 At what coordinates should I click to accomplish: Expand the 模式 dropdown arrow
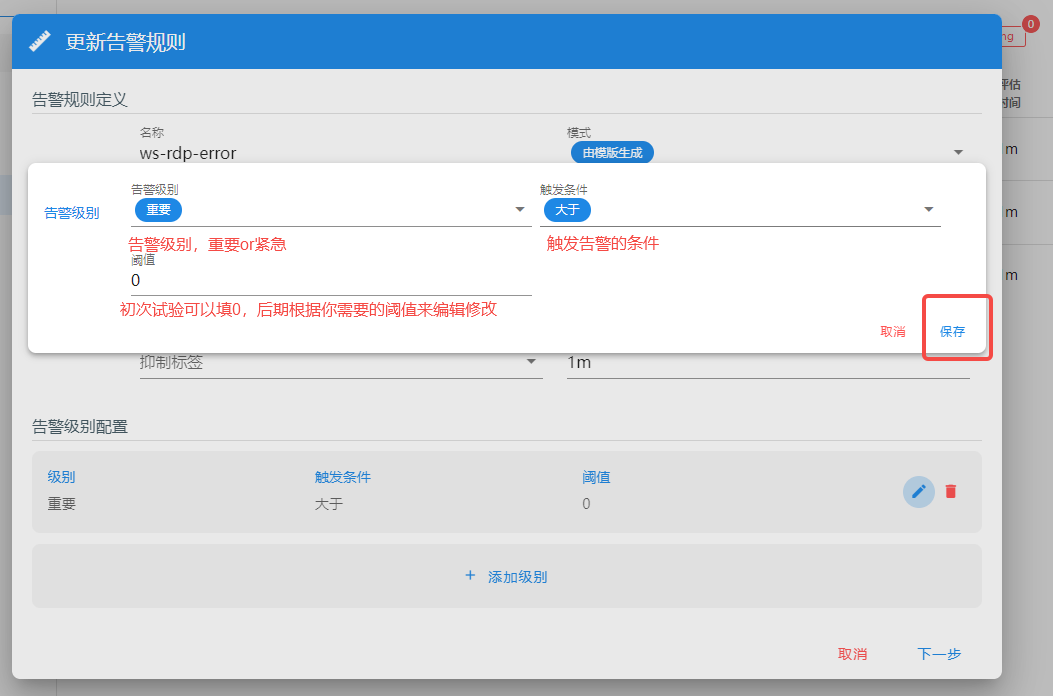coord(958,153)
